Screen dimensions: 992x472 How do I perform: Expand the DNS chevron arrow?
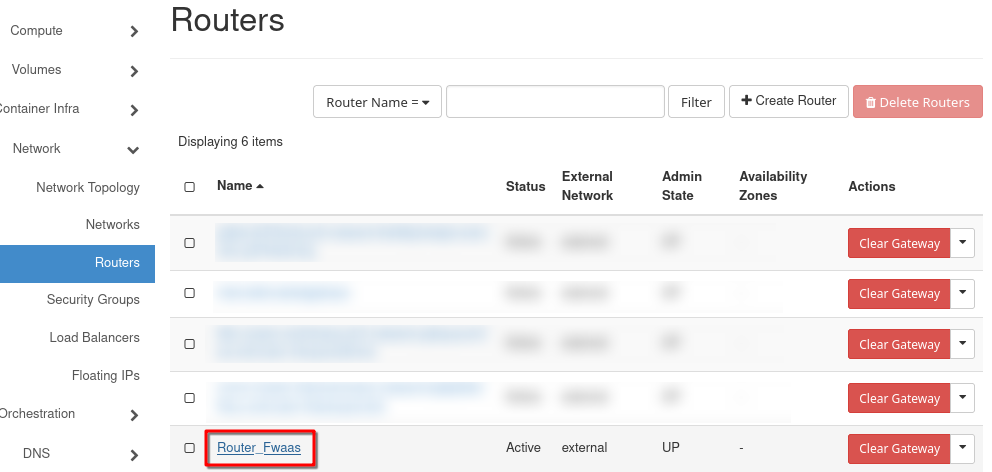[x=134, y=455]
